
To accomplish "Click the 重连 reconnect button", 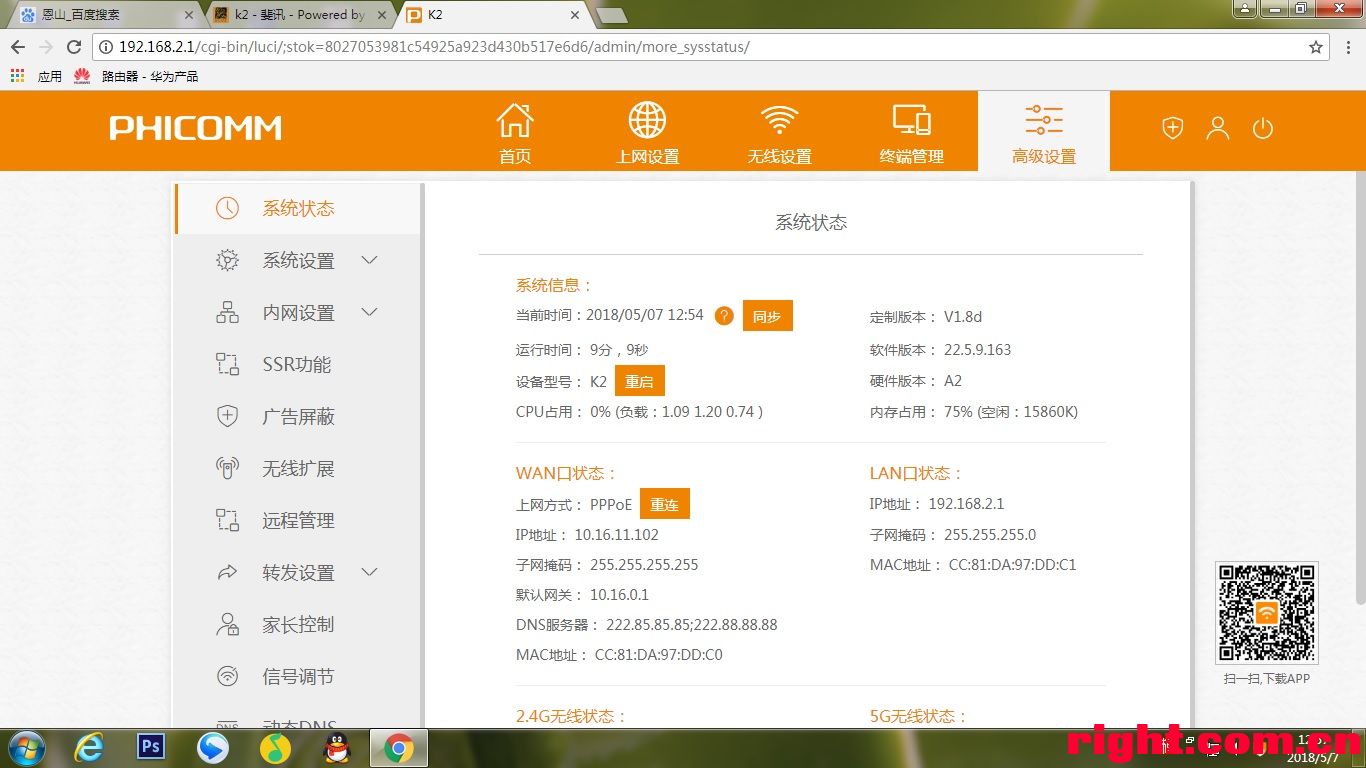I will 665,504.
